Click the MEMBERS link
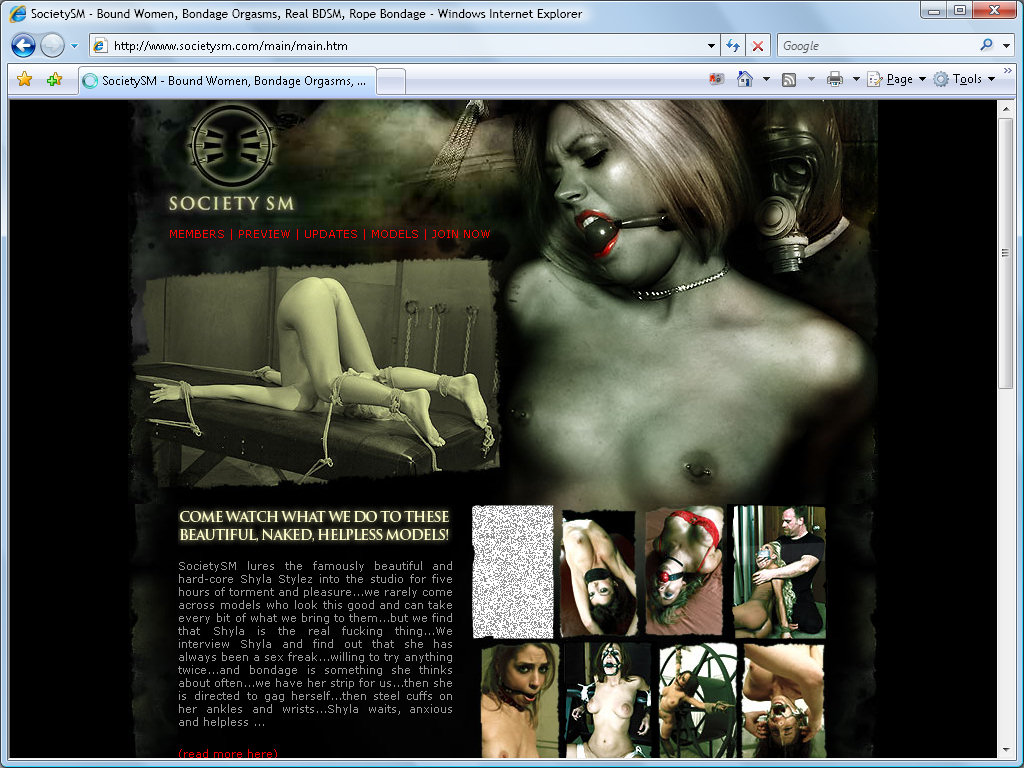The image size is (1024, 768). pyautogui.click(x=197, y=234)
